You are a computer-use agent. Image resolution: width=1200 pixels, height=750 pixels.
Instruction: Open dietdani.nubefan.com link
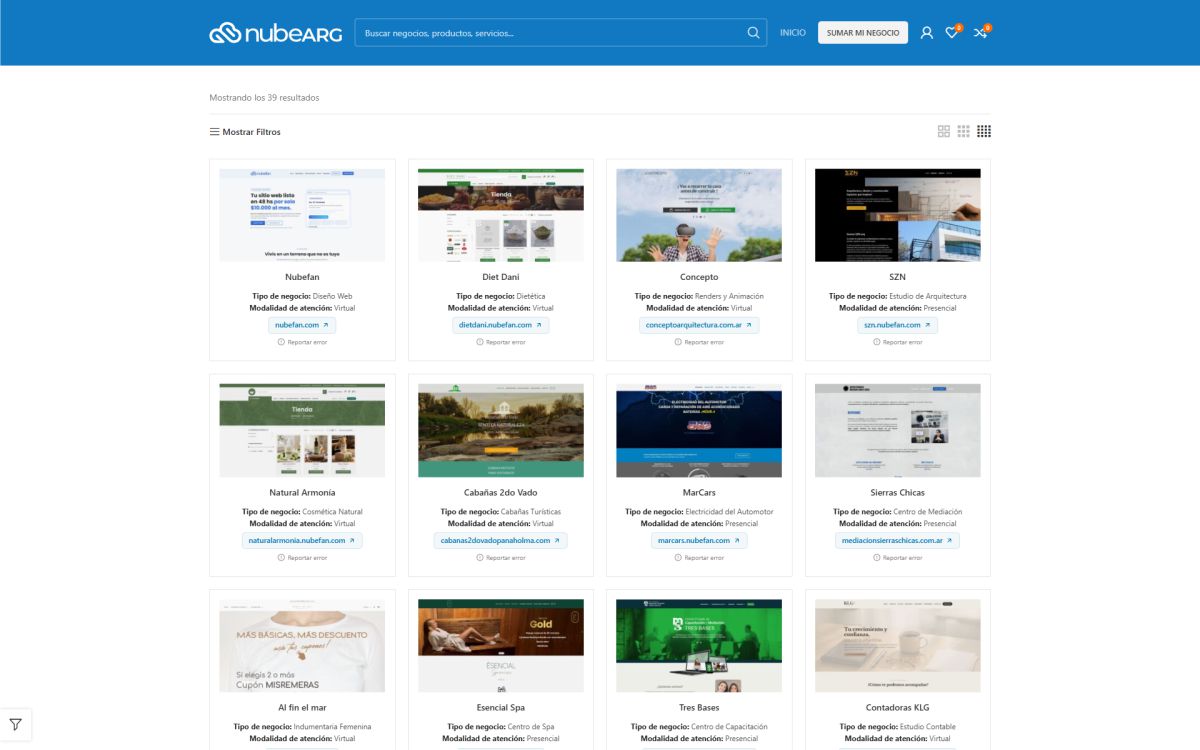(x=500, y=325)
